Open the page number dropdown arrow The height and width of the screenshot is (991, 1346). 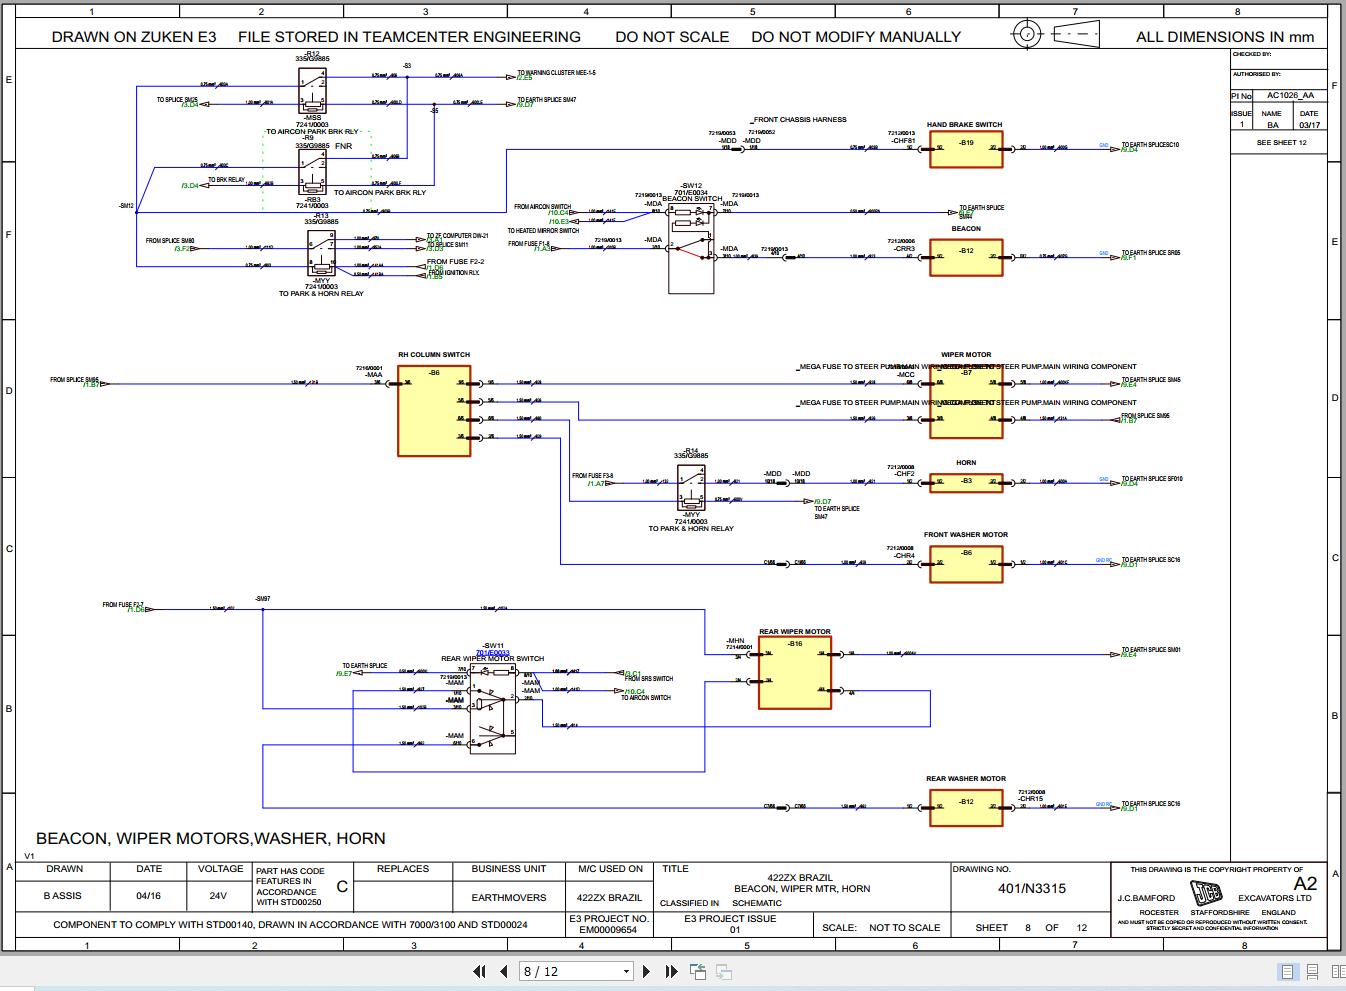coord(626,971)
